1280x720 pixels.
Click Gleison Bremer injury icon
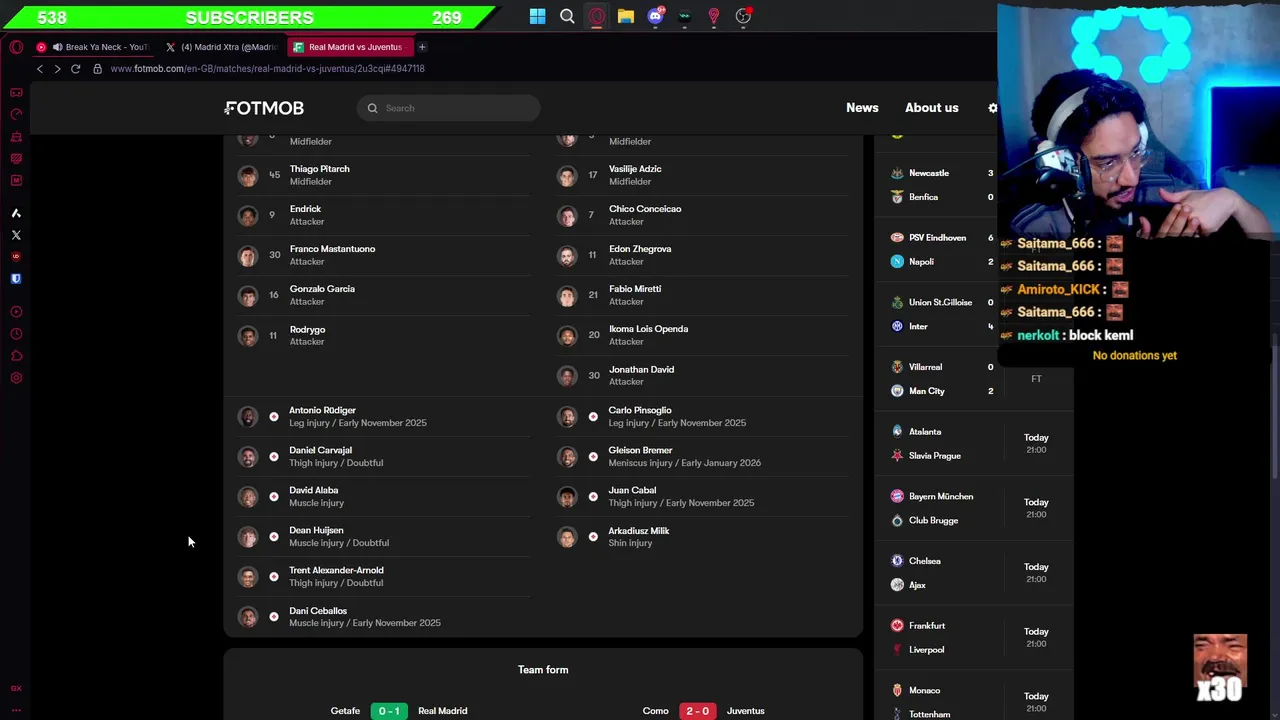[593, 456]
